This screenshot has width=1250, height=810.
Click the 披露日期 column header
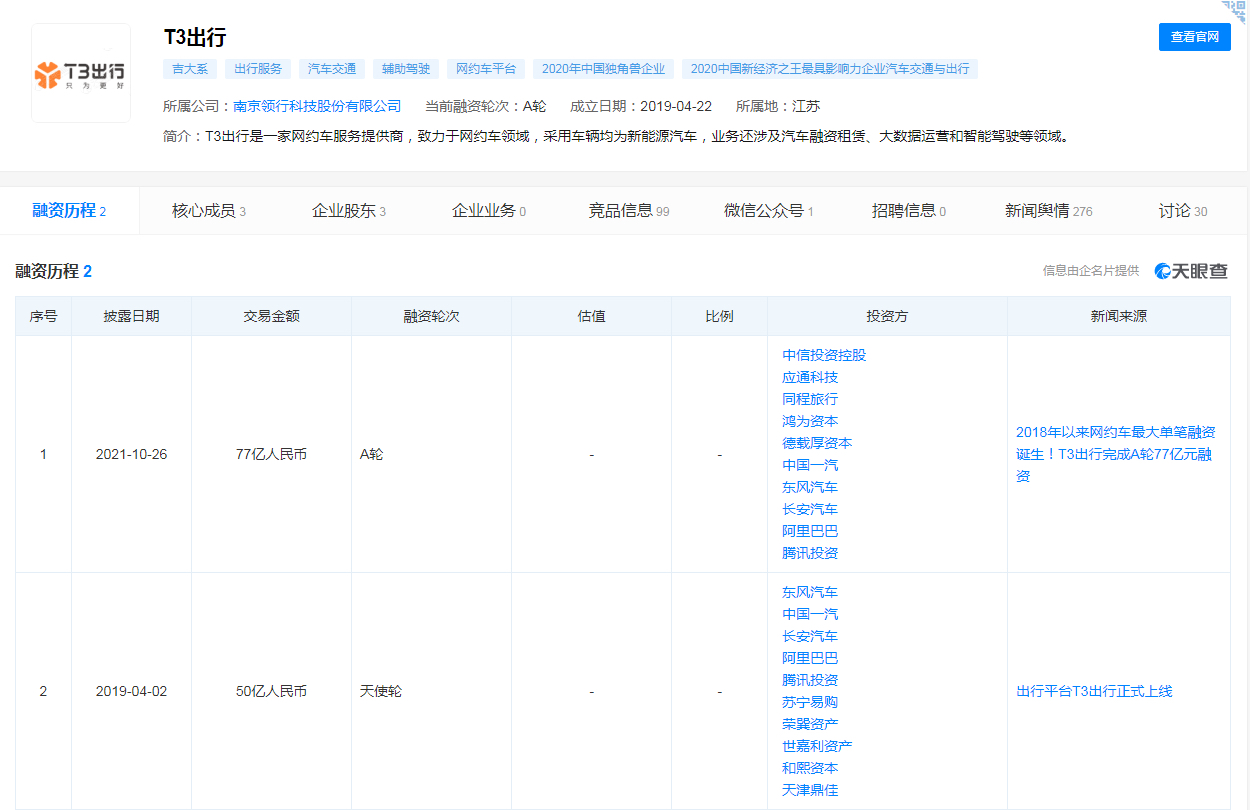pos(131,316)
